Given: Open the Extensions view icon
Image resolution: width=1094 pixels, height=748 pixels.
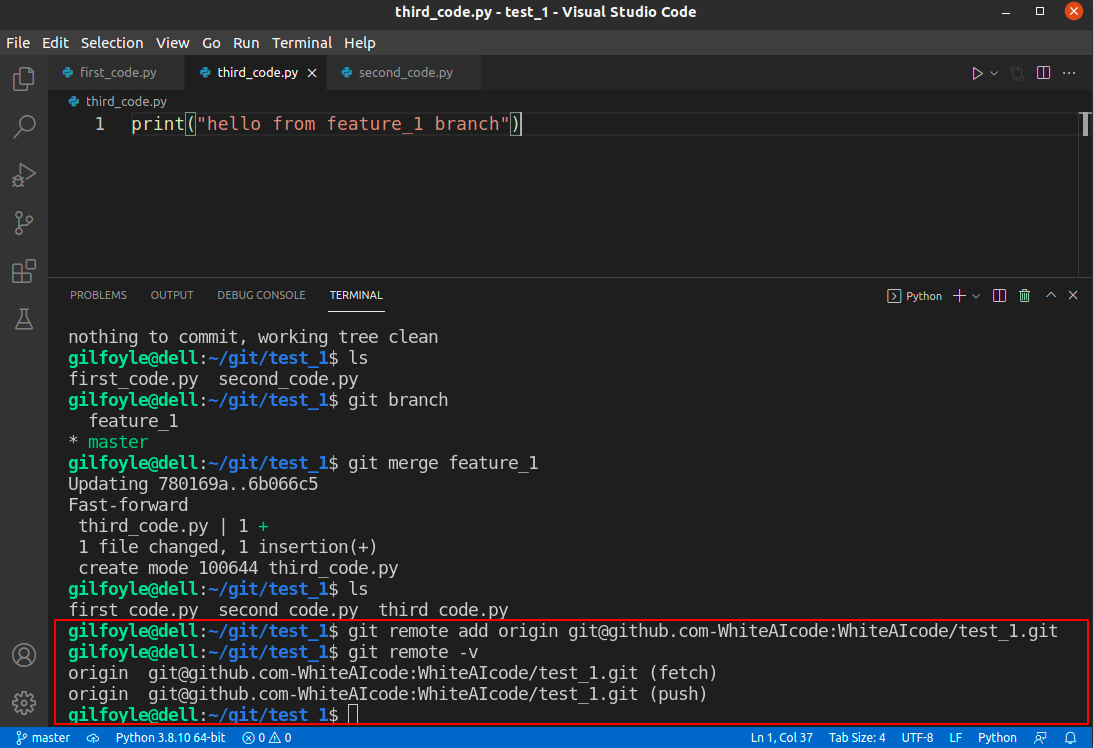Looking at the screenshot, I should 23,271.
